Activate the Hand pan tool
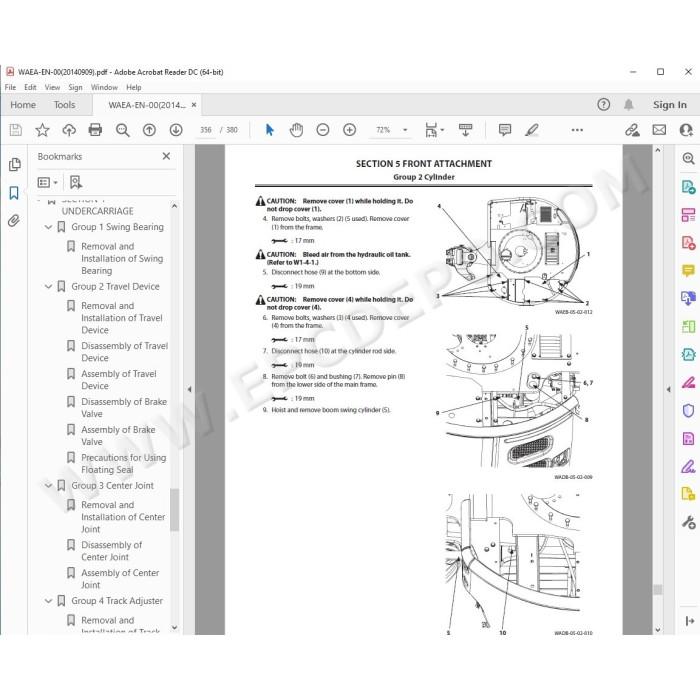This screenshot has height=700, width=700. click(x=296, y=130)
